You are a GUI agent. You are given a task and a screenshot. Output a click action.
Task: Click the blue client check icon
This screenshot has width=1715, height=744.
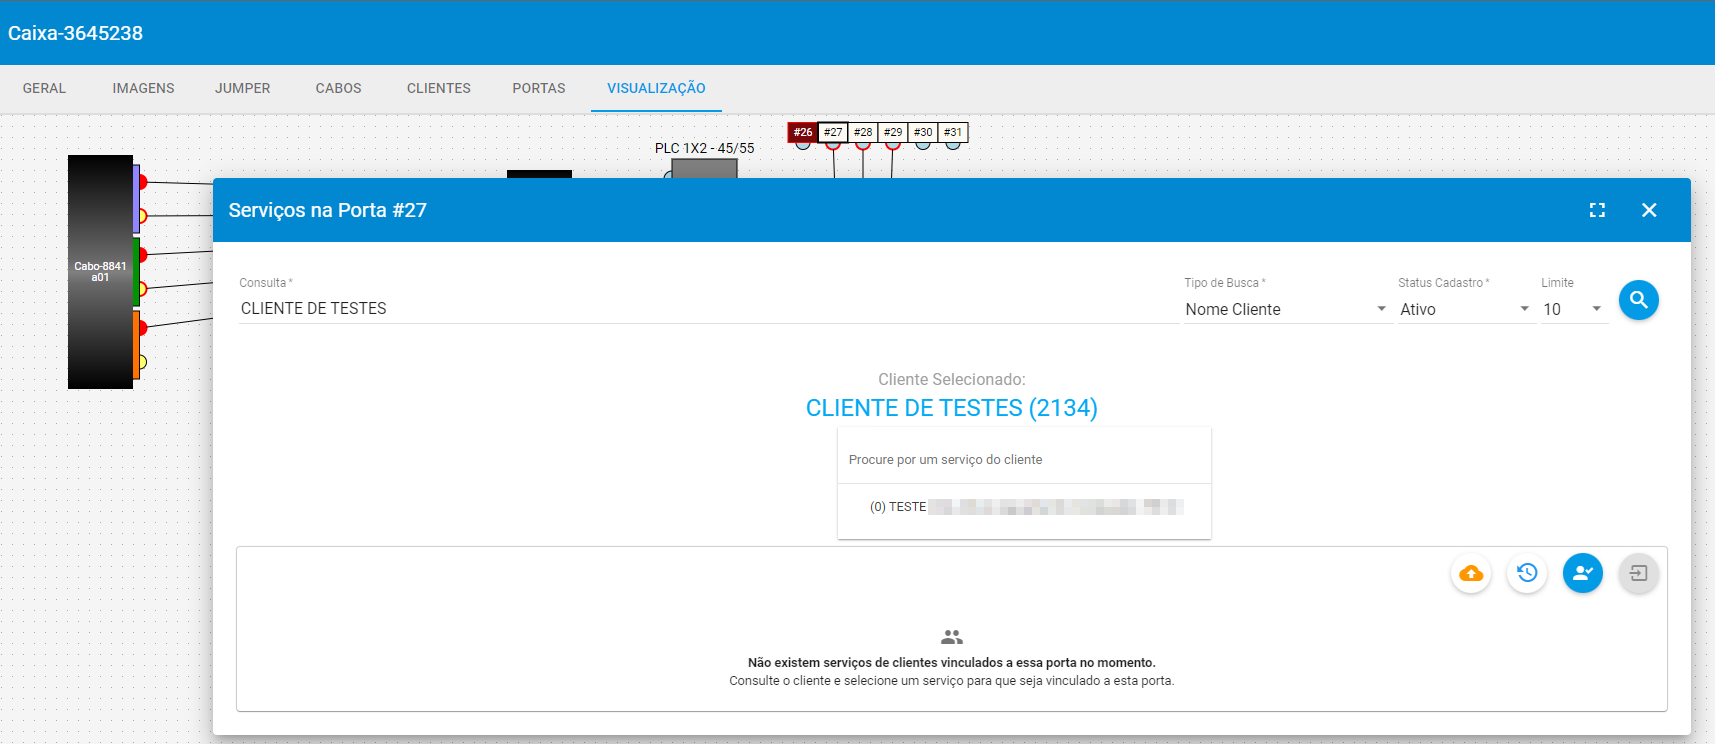pos(1583,573)
